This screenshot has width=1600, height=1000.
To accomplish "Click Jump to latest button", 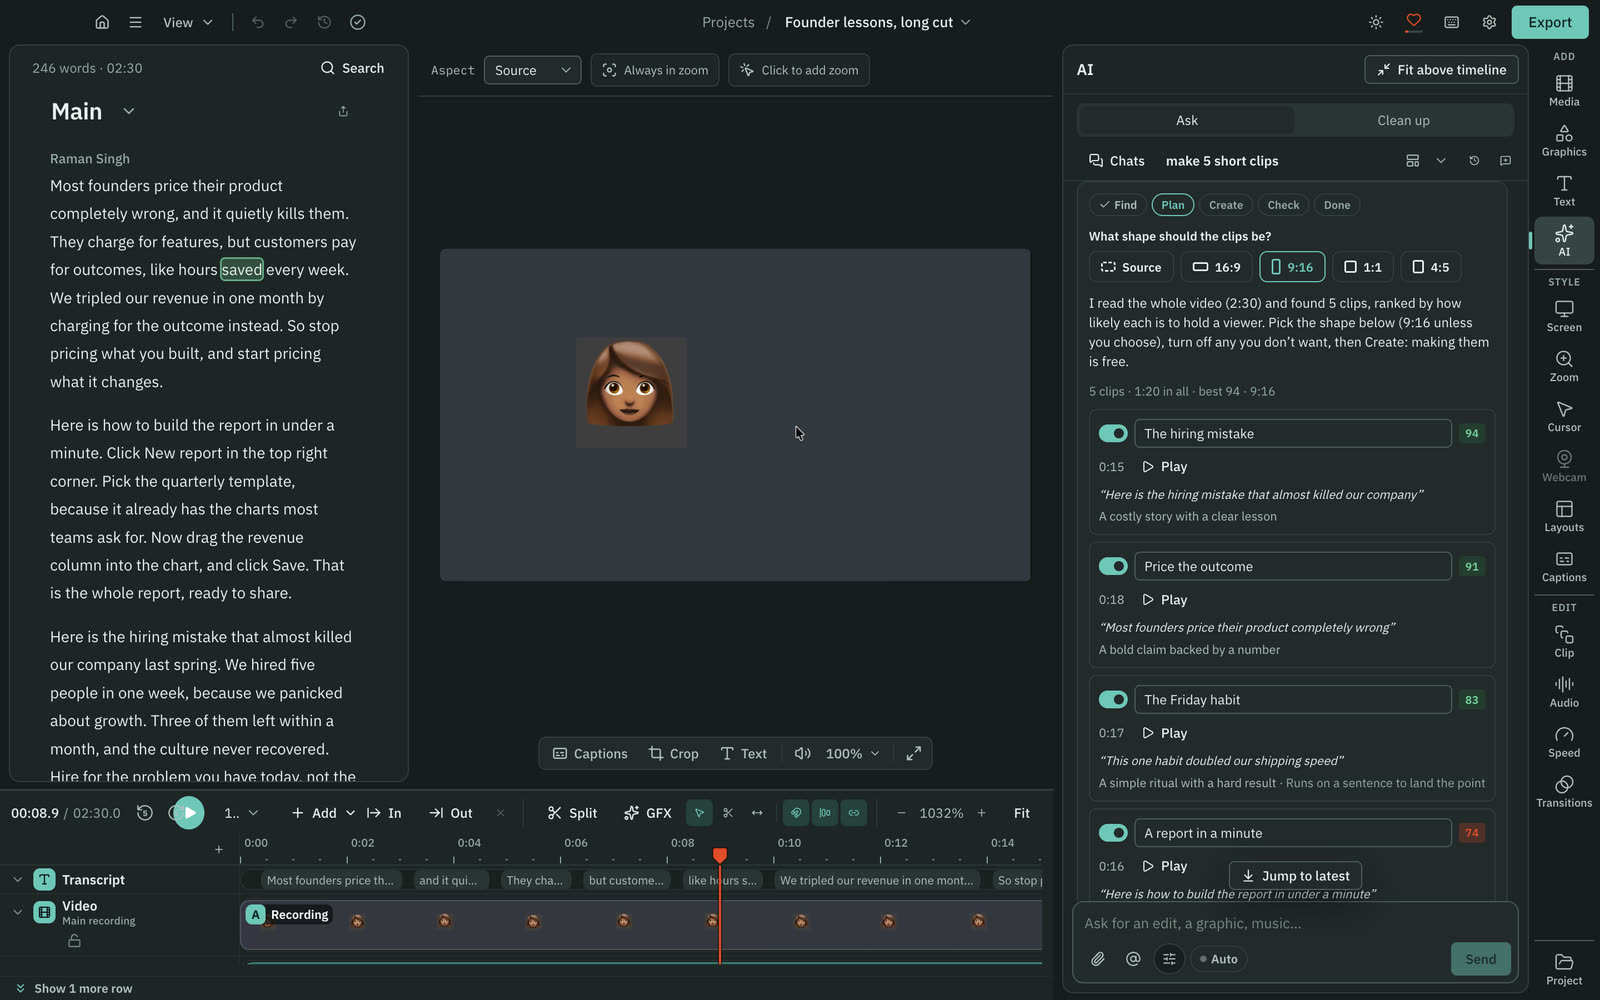I will (1295, 876).
